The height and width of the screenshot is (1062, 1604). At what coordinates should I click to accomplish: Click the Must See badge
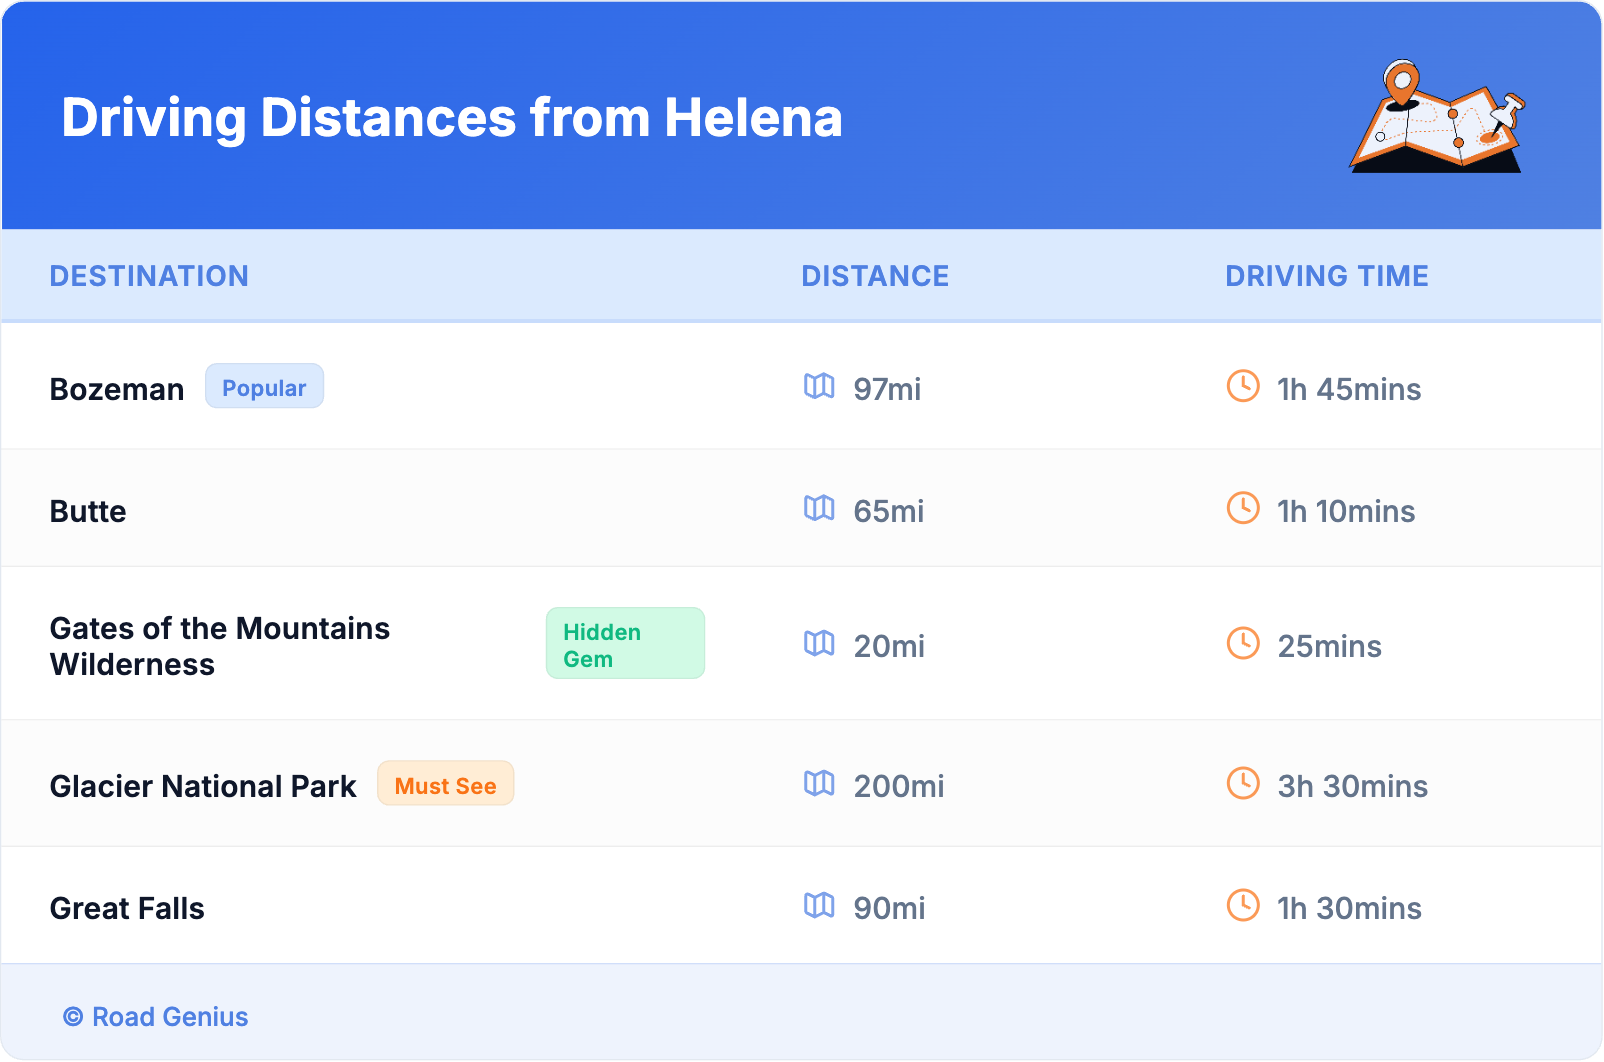click(445, 784)
